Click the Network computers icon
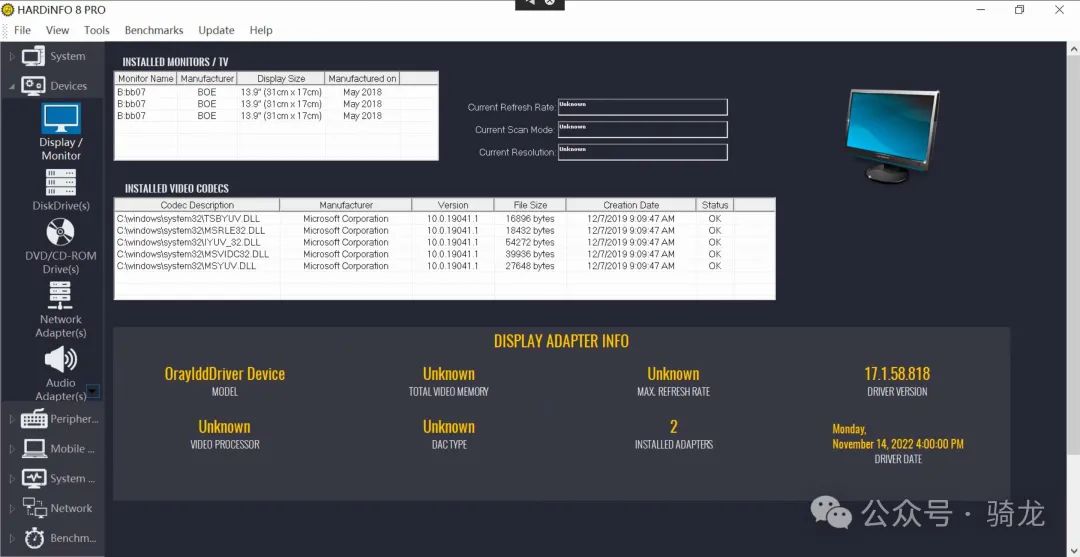Viewport: 1080px width, 557px height. (x=34, y=507)
